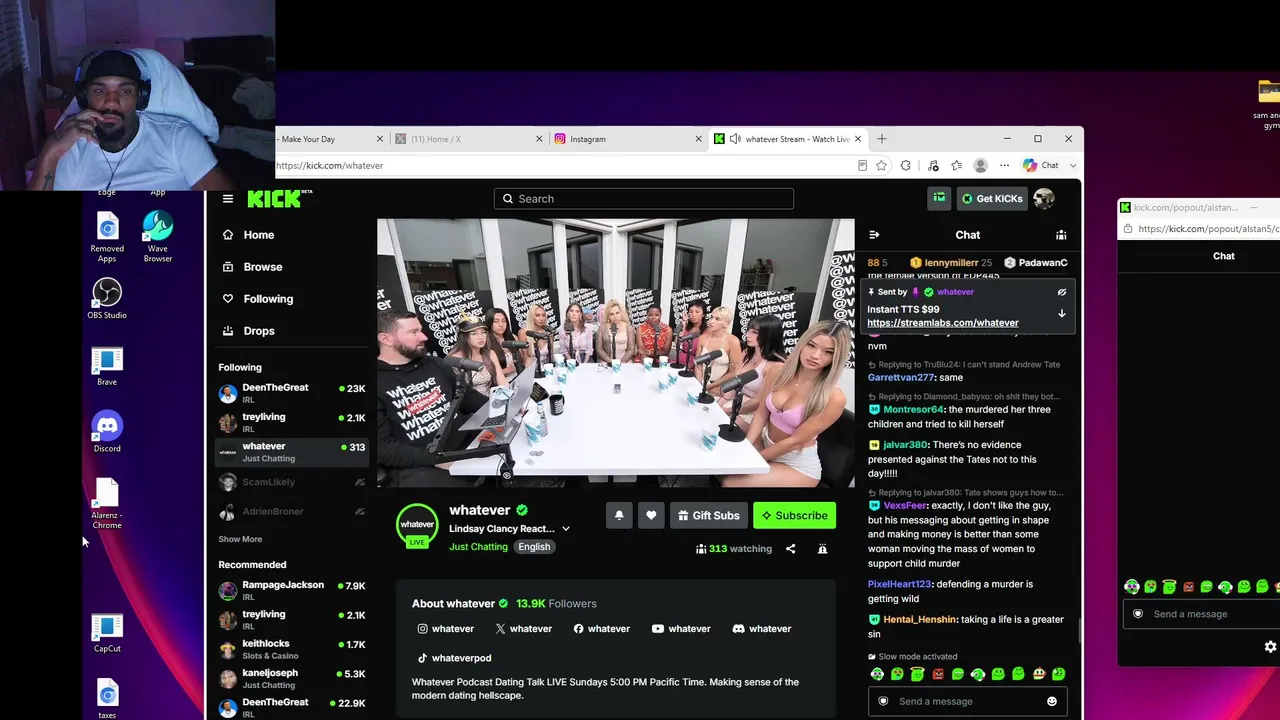Open the streamlabs.com/whatever link
Viewport: 1280px width, 720px height.
pyautogui.click(x=943, y=323)
